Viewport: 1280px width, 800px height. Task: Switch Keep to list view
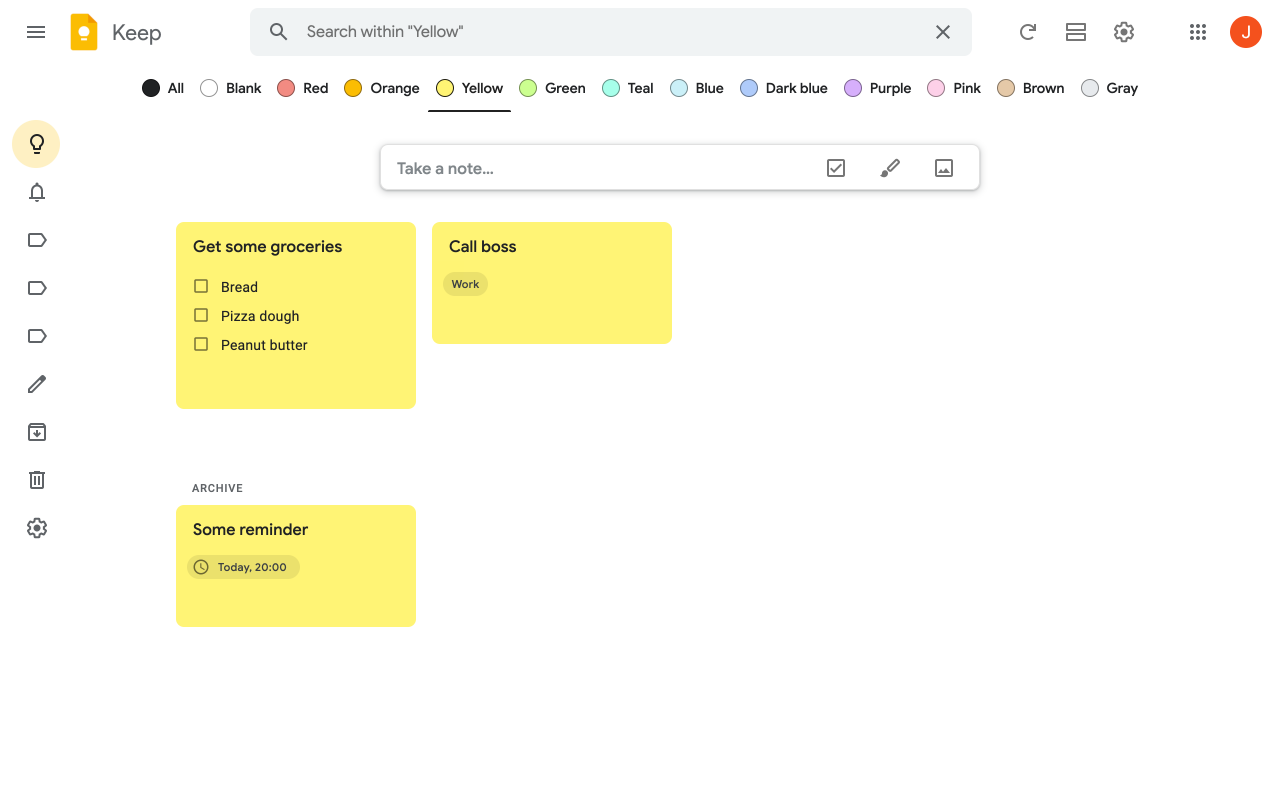[x=1075, y=31]
